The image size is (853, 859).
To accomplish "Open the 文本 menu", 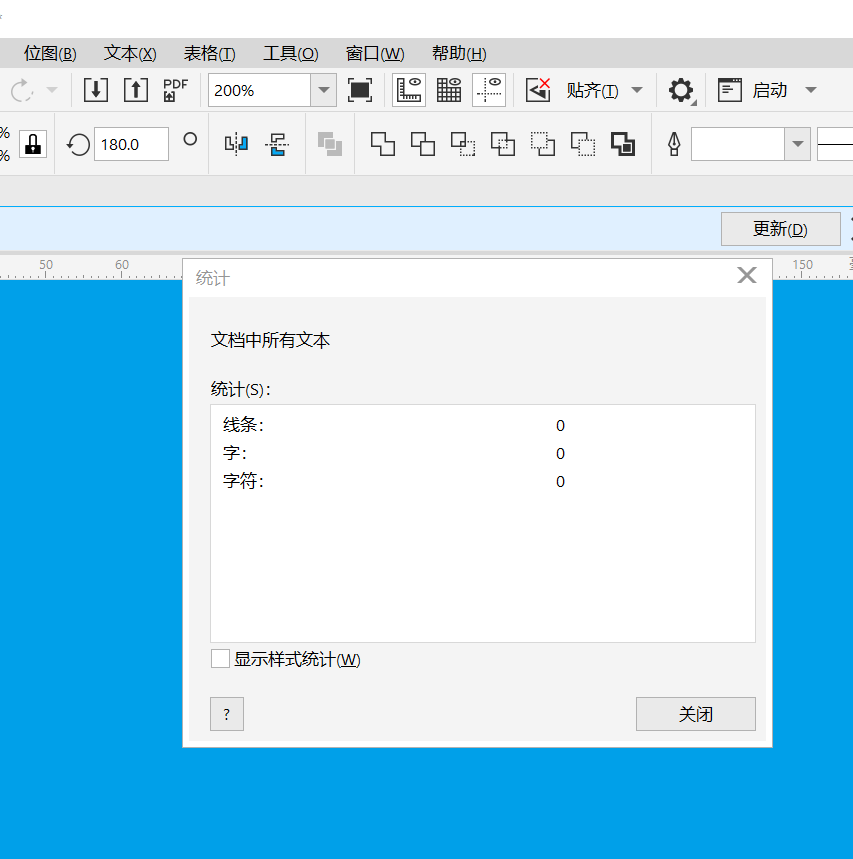I will (130, 53).
